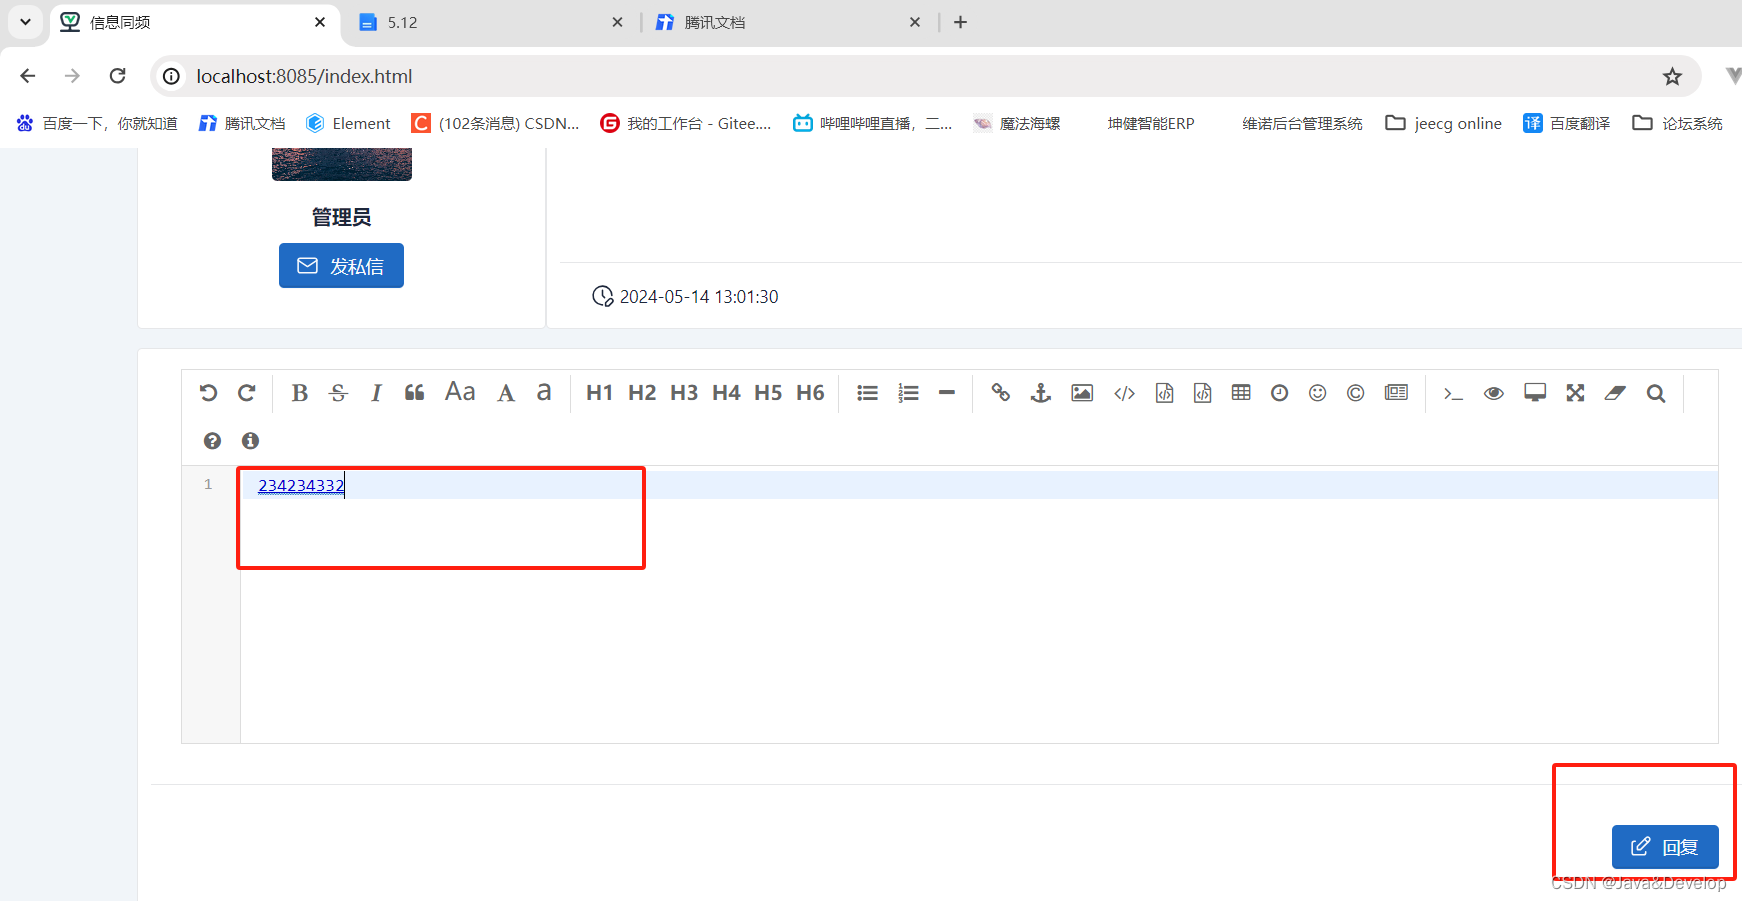Open full HTML preview monitor icon
The width and height of the screenshot is (1742, 901).
[1535, 393]
